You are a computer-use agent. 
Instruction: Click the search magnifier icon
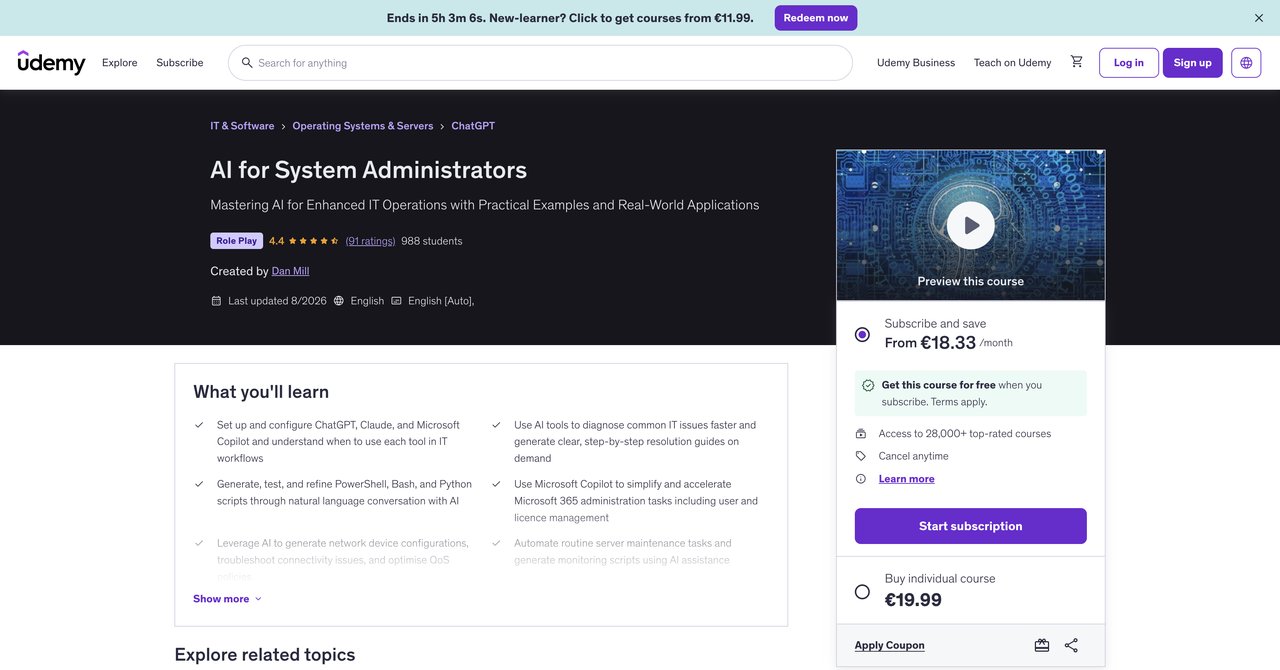tap(247, 63)
